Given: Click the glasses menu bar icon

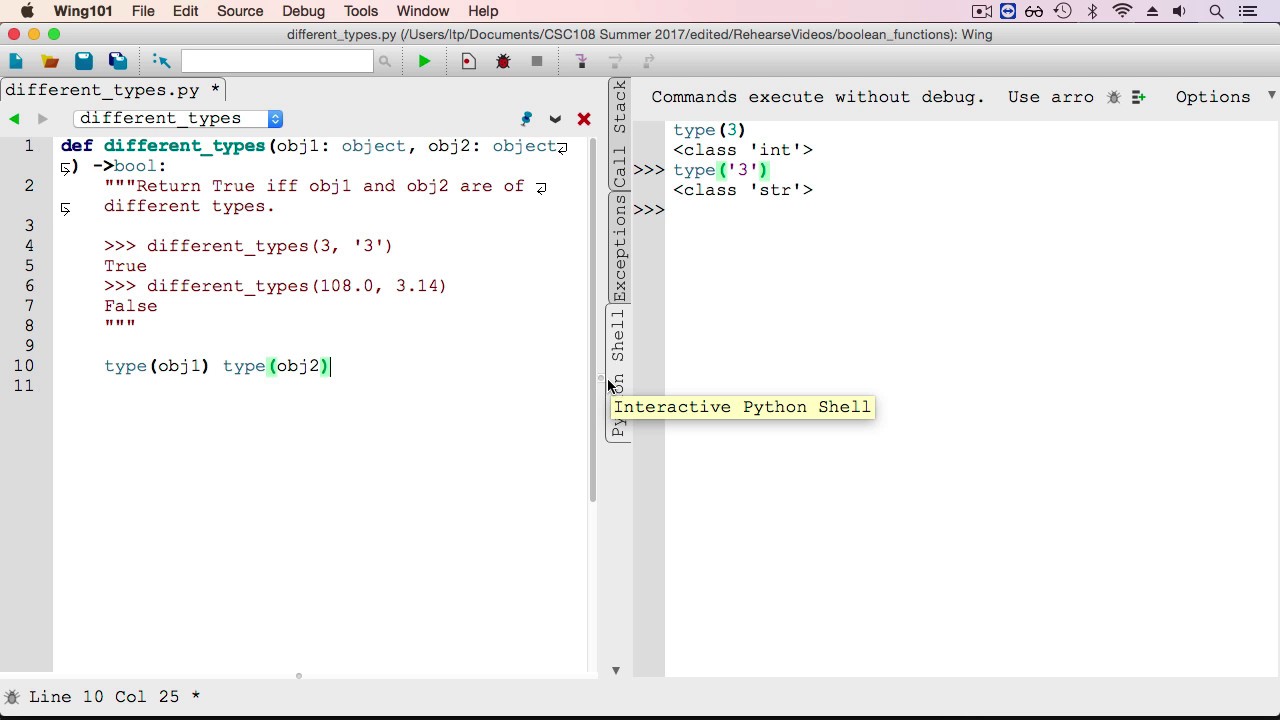Looking at the screenshot, I should [1034, 11].
